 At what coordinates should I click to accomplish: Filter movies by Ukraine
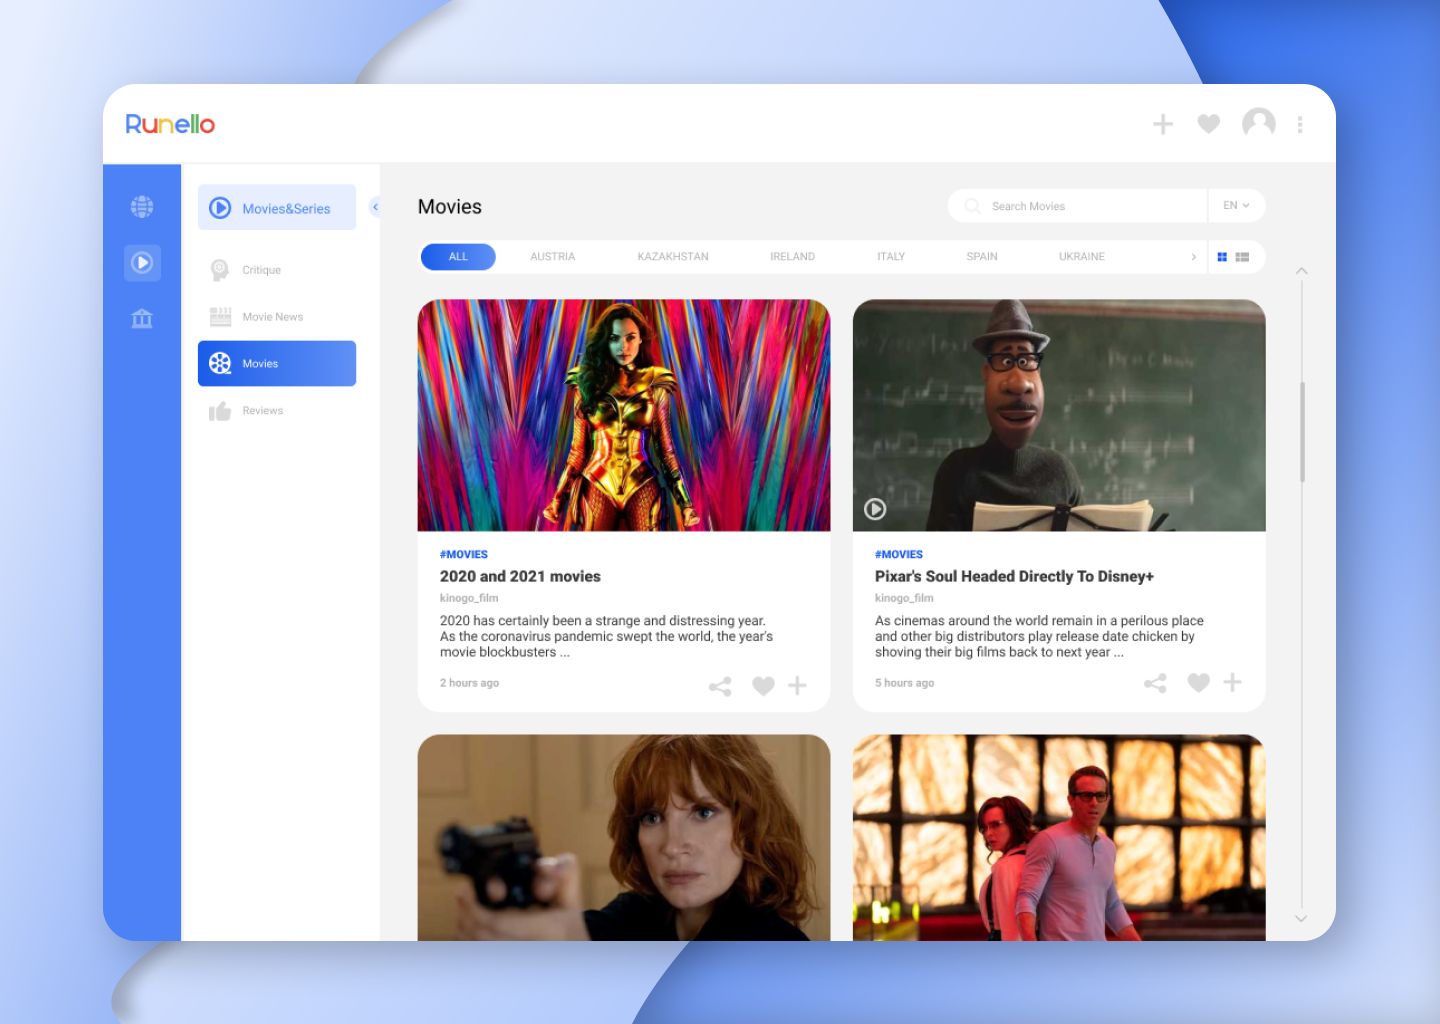1082,257
